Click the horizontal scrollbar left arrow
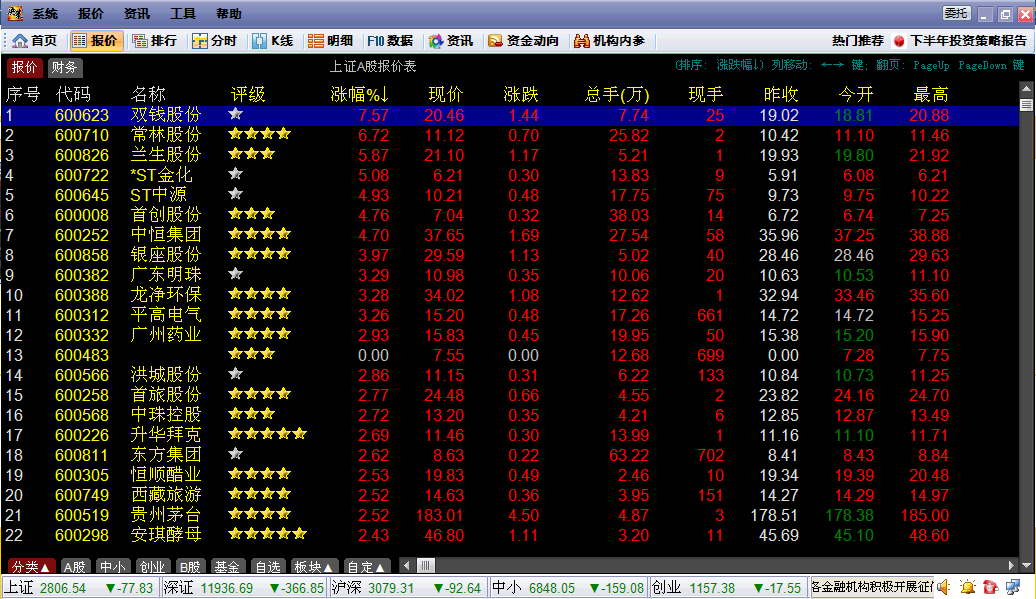Screen dimensions: 1036x599 [x=406, y=565]
